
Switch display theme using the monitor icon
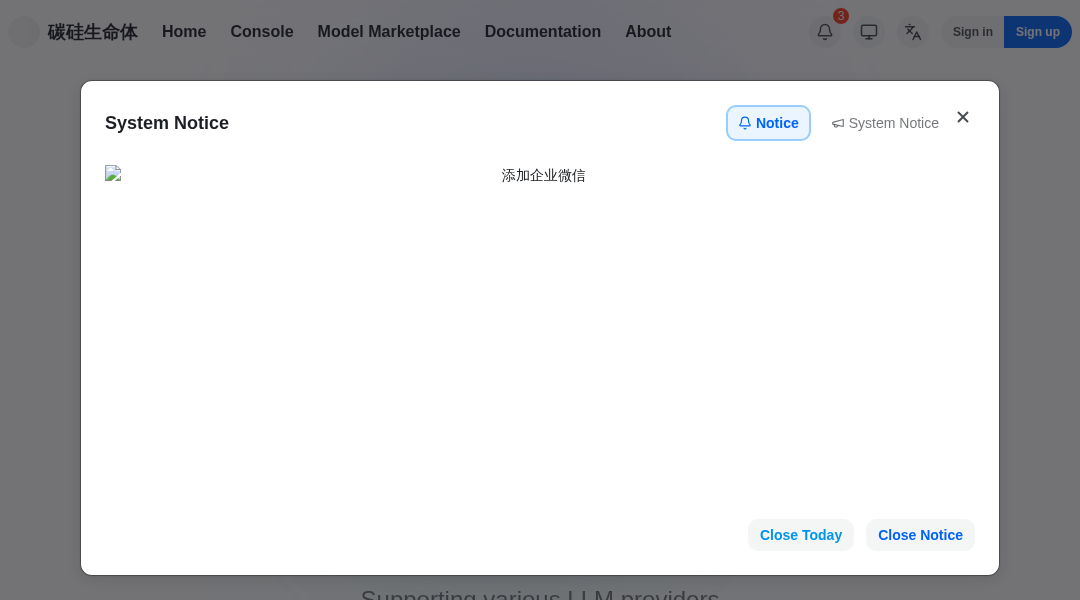pyautogui.click(x=869, y=32)
